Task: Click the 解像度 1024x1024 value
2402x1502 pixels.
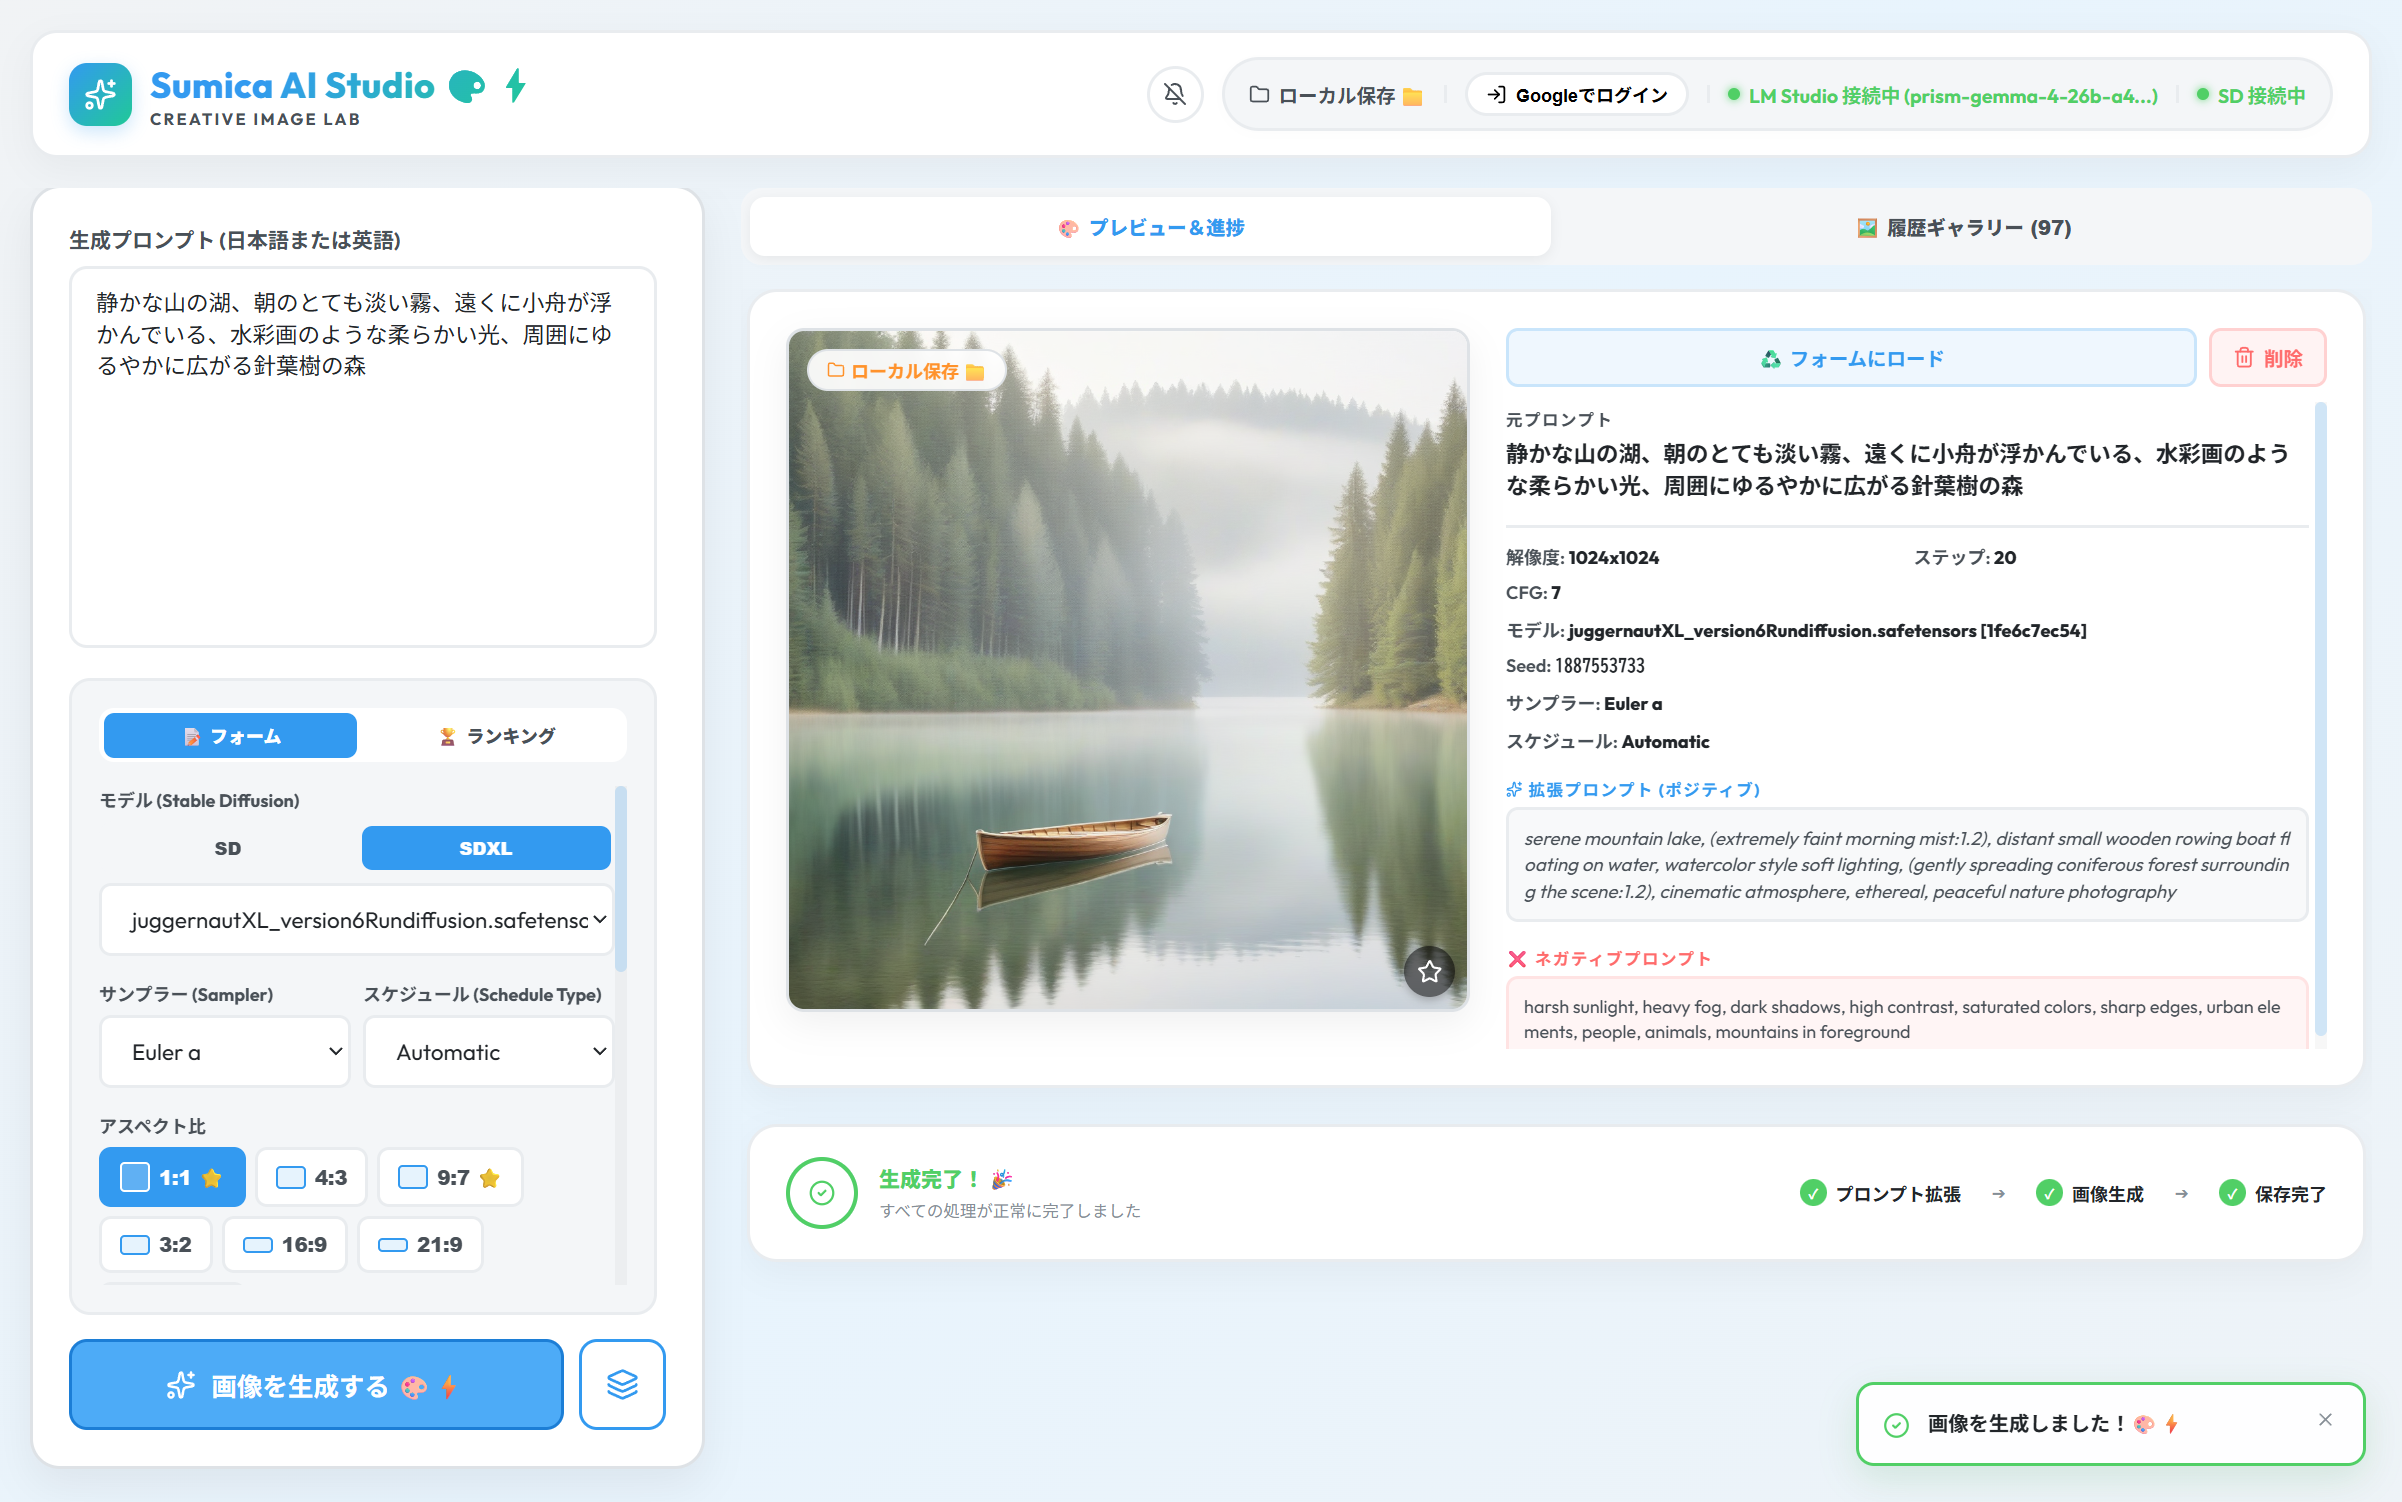Action: click(x=1613, y=558)
